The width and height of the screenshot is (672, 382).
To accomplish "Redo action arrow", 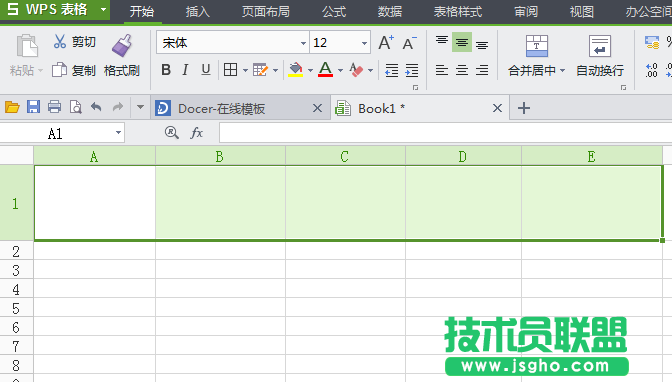I will [x=117, y=107].
